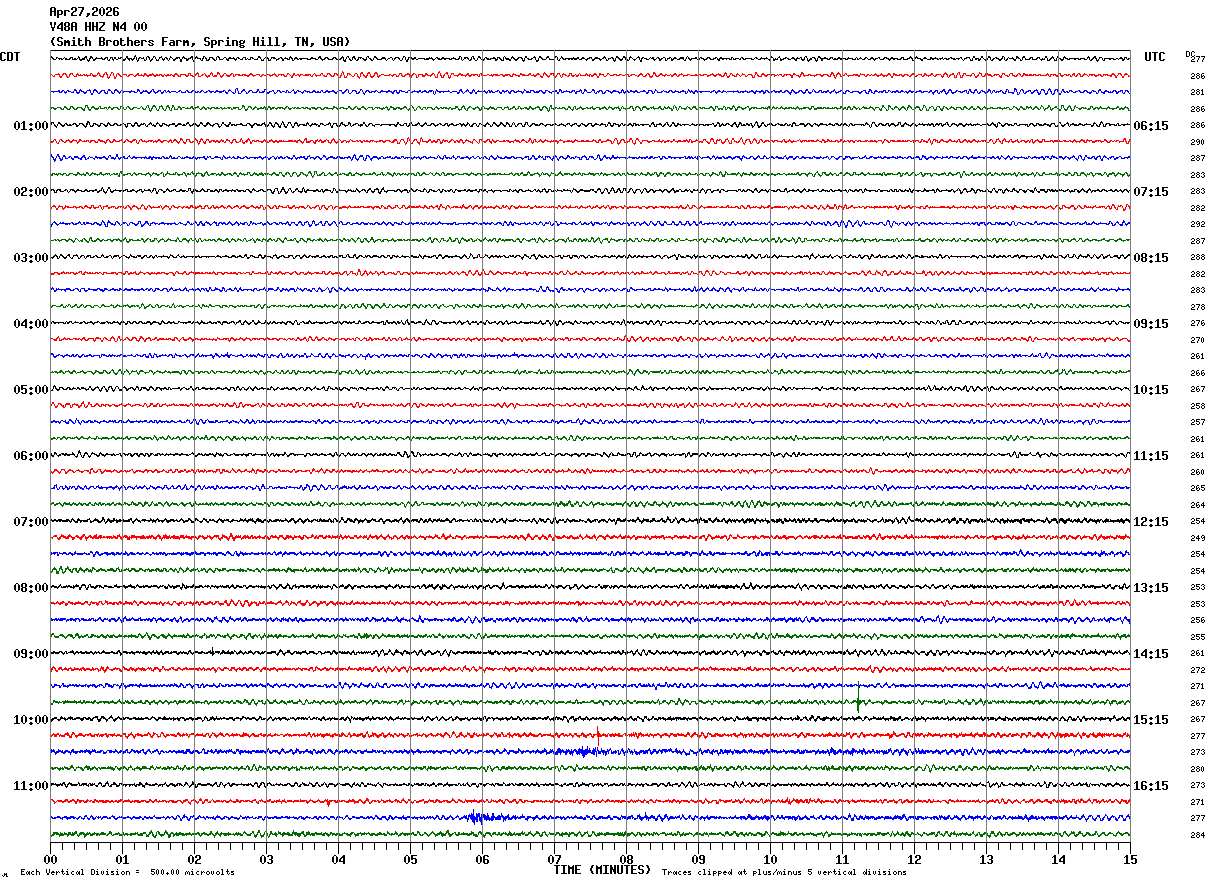Screen dimensions: 1210x886
Task: Click the 09:15 UTC time label
Action: (x=1151, y=324)
